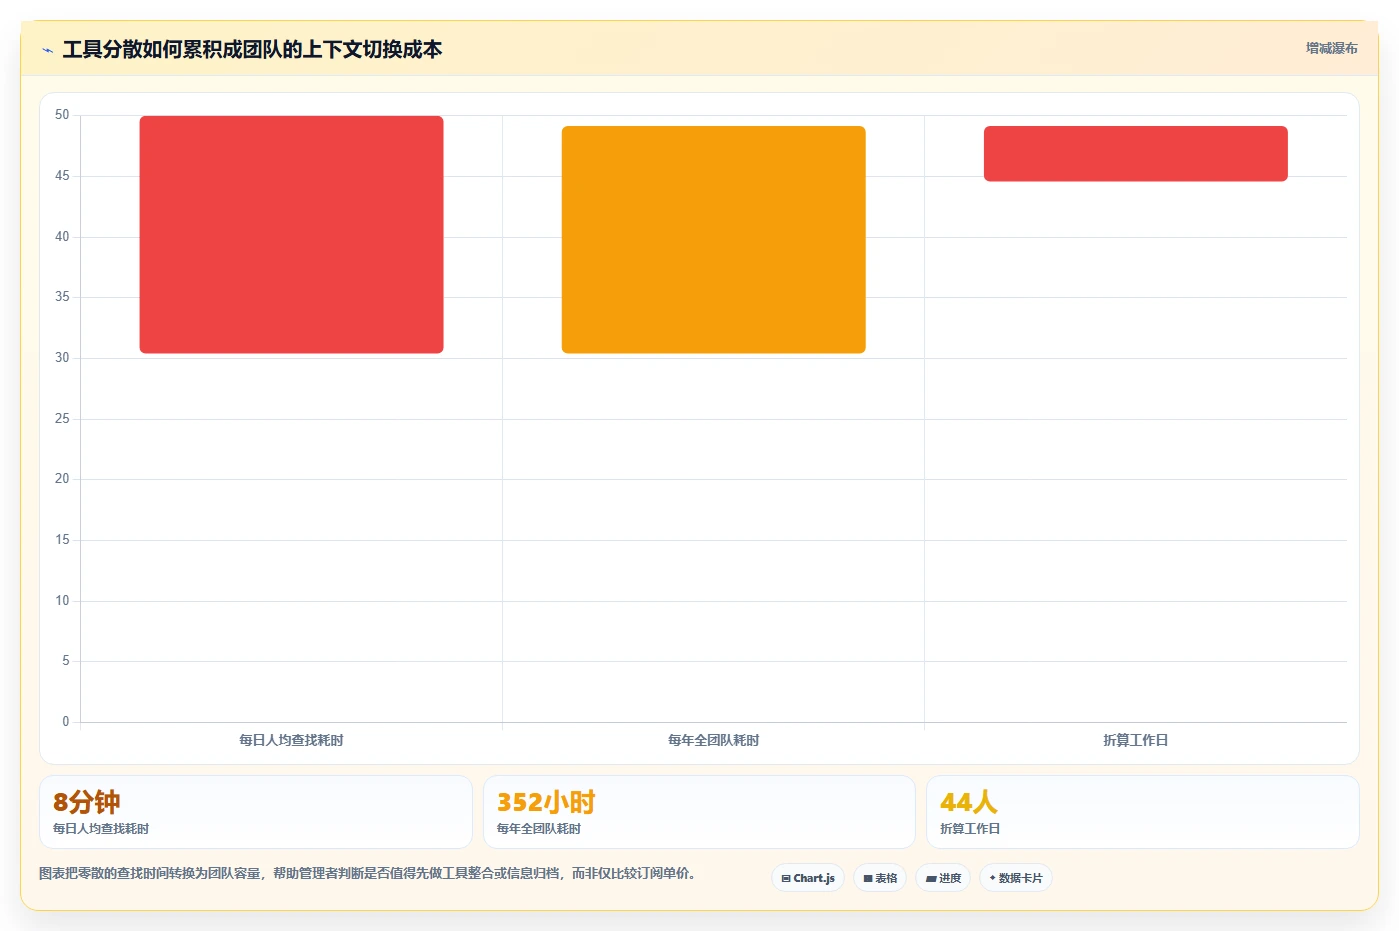Viewport: 1399px width, 931px height.
Task: Select the 8分钟 stat card
Action: coord(255,812)
